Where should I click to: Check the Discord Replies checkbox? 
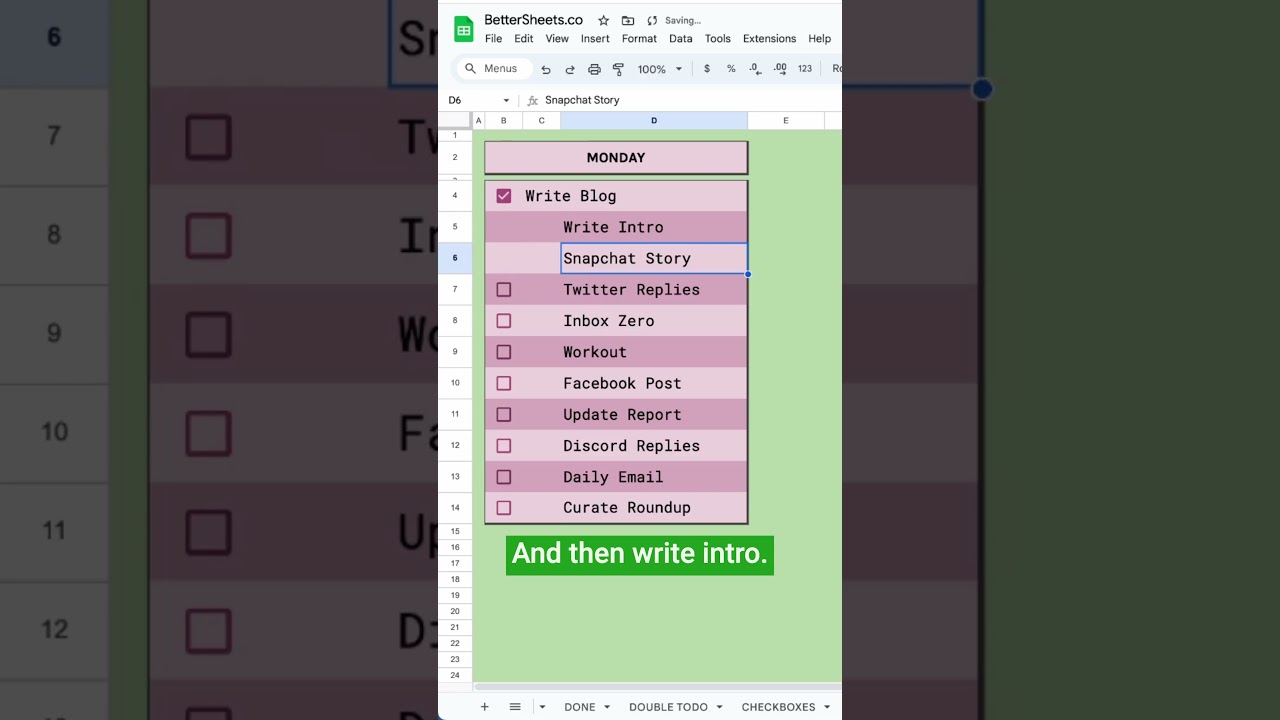tap(504, 446)
